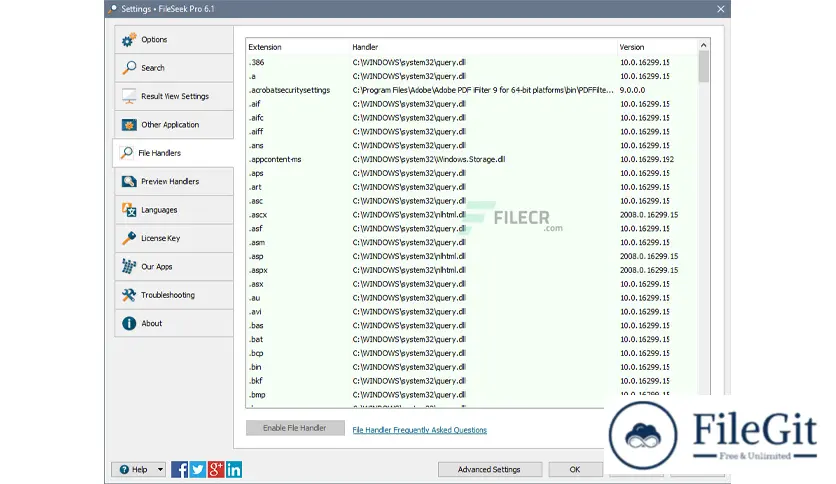Open the Facebook social icon

[x=179, y=469]
